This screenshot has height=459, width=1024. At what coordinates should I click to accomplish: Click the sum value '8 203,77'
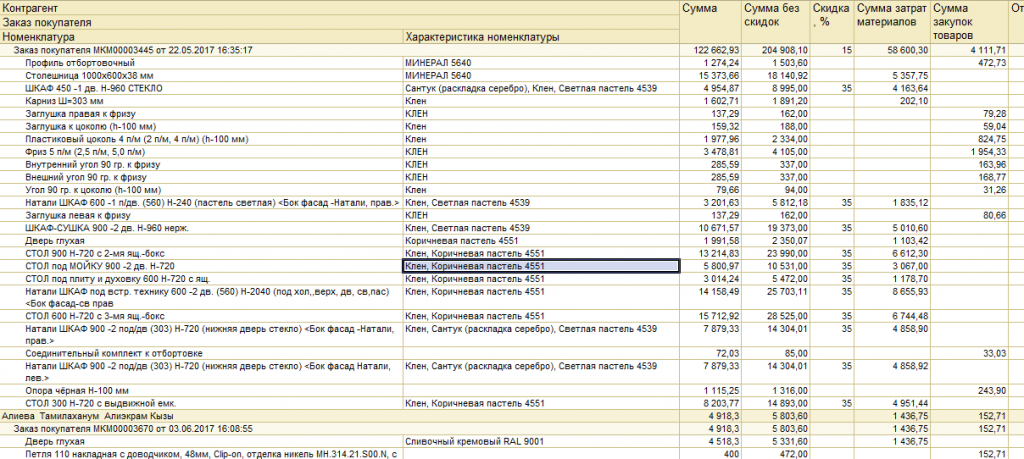724,404
